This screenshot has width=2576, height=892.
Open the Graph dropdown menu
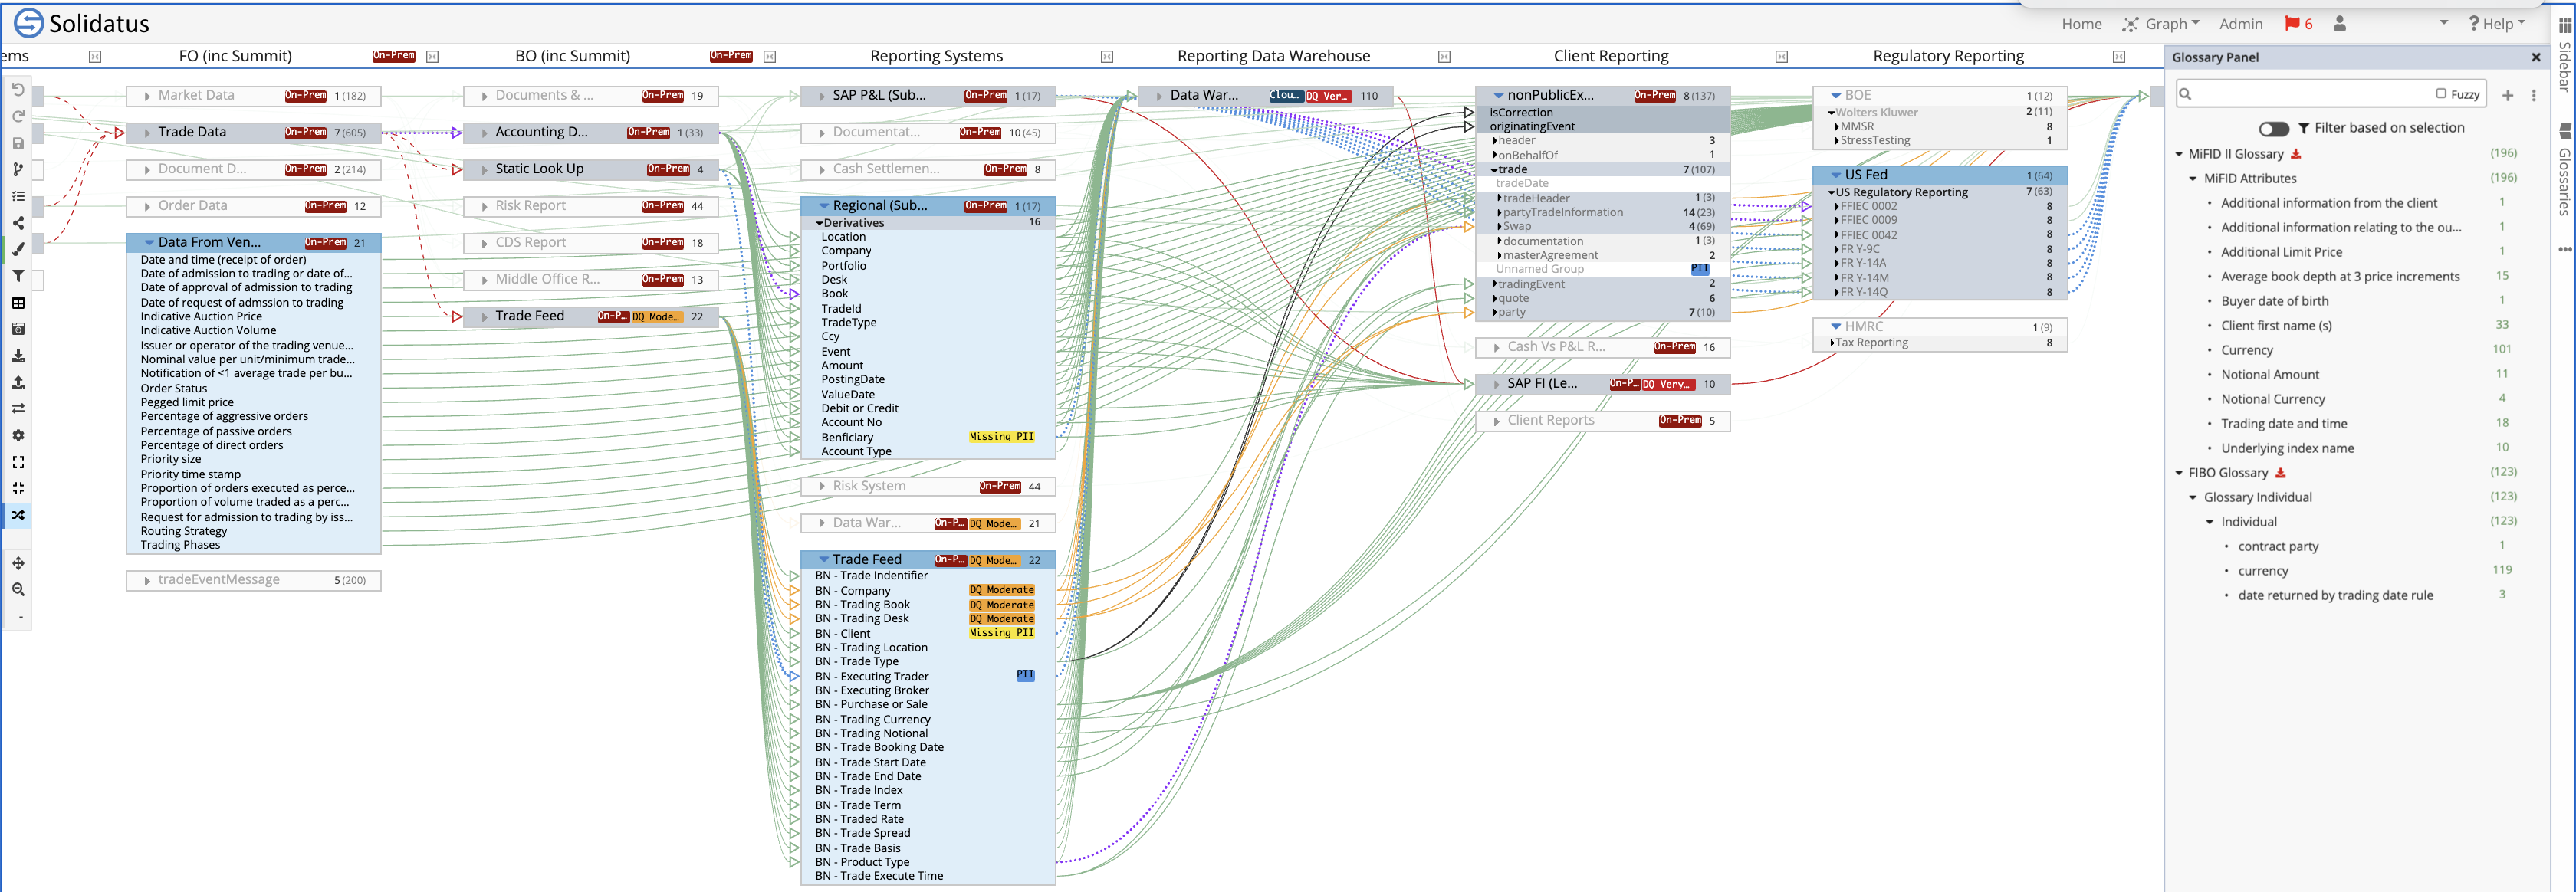pos(2161,24)
